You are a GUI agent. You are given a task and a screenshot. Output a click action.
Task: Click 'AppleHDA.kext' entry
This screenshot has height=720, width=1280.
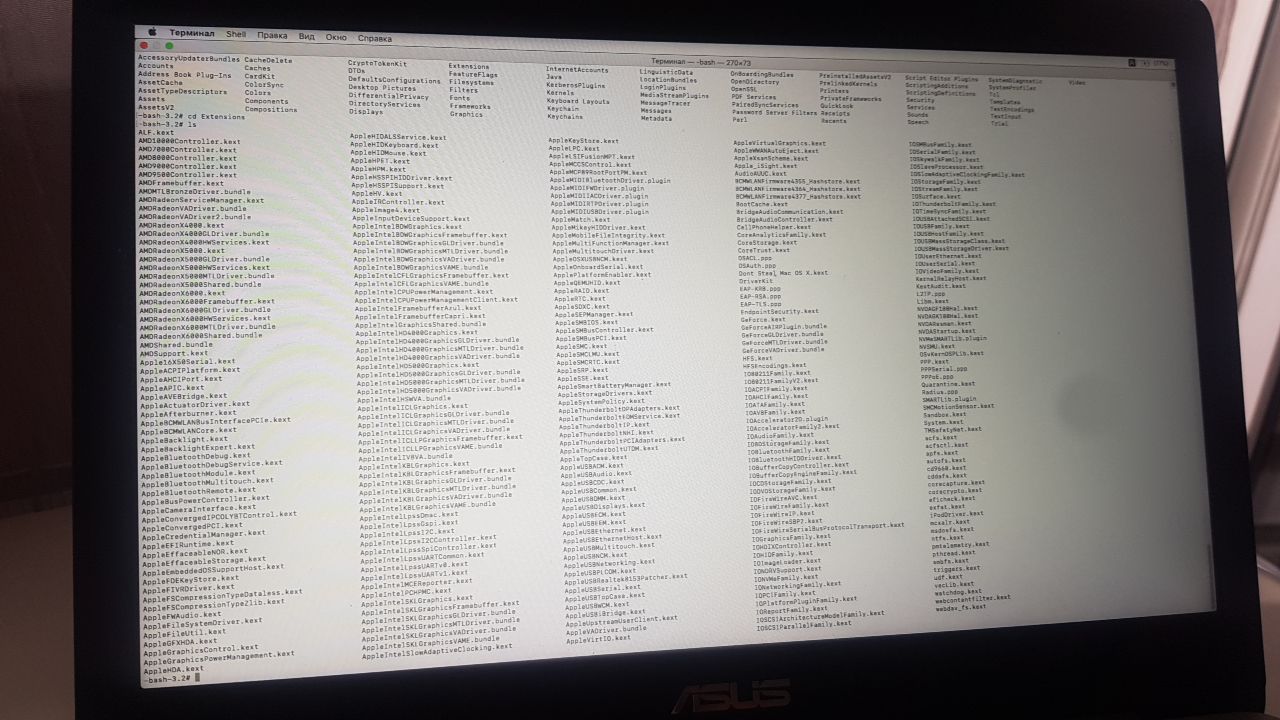[x=173, y=668]
